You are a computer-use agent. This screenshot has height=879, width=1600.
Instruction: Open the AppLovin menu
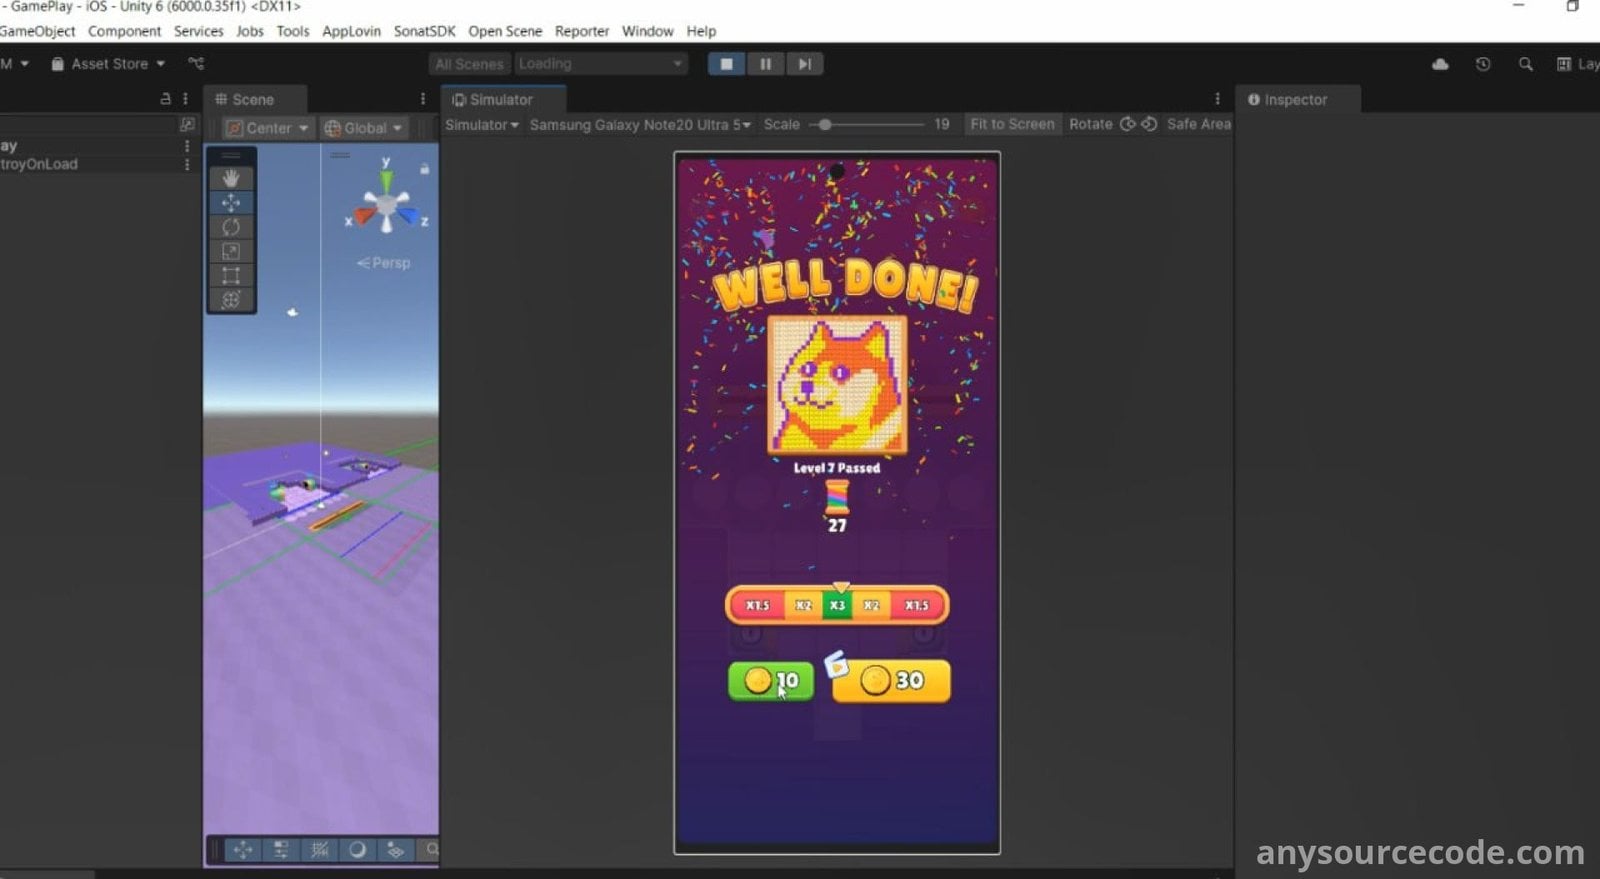(351, 31)
